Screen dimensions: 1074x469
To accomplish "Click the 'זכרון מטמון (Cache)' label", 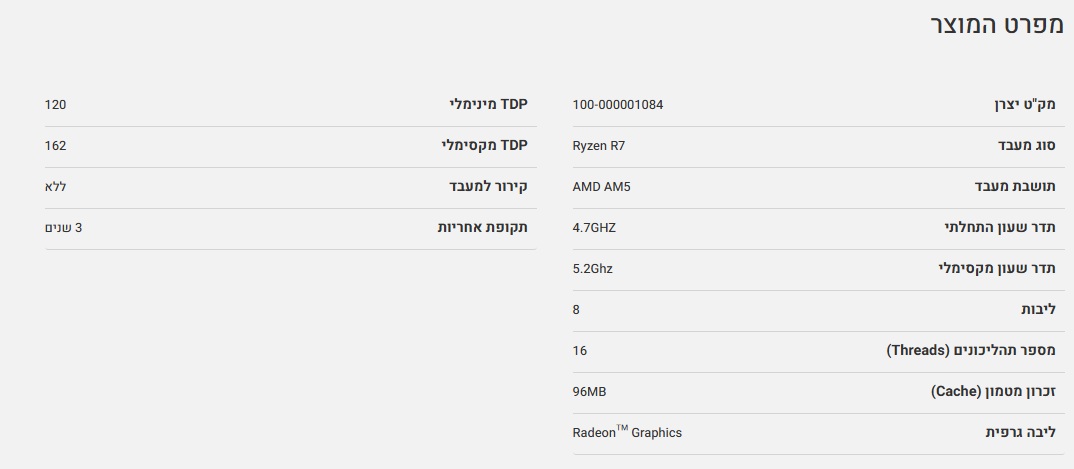I will (993, 392).
